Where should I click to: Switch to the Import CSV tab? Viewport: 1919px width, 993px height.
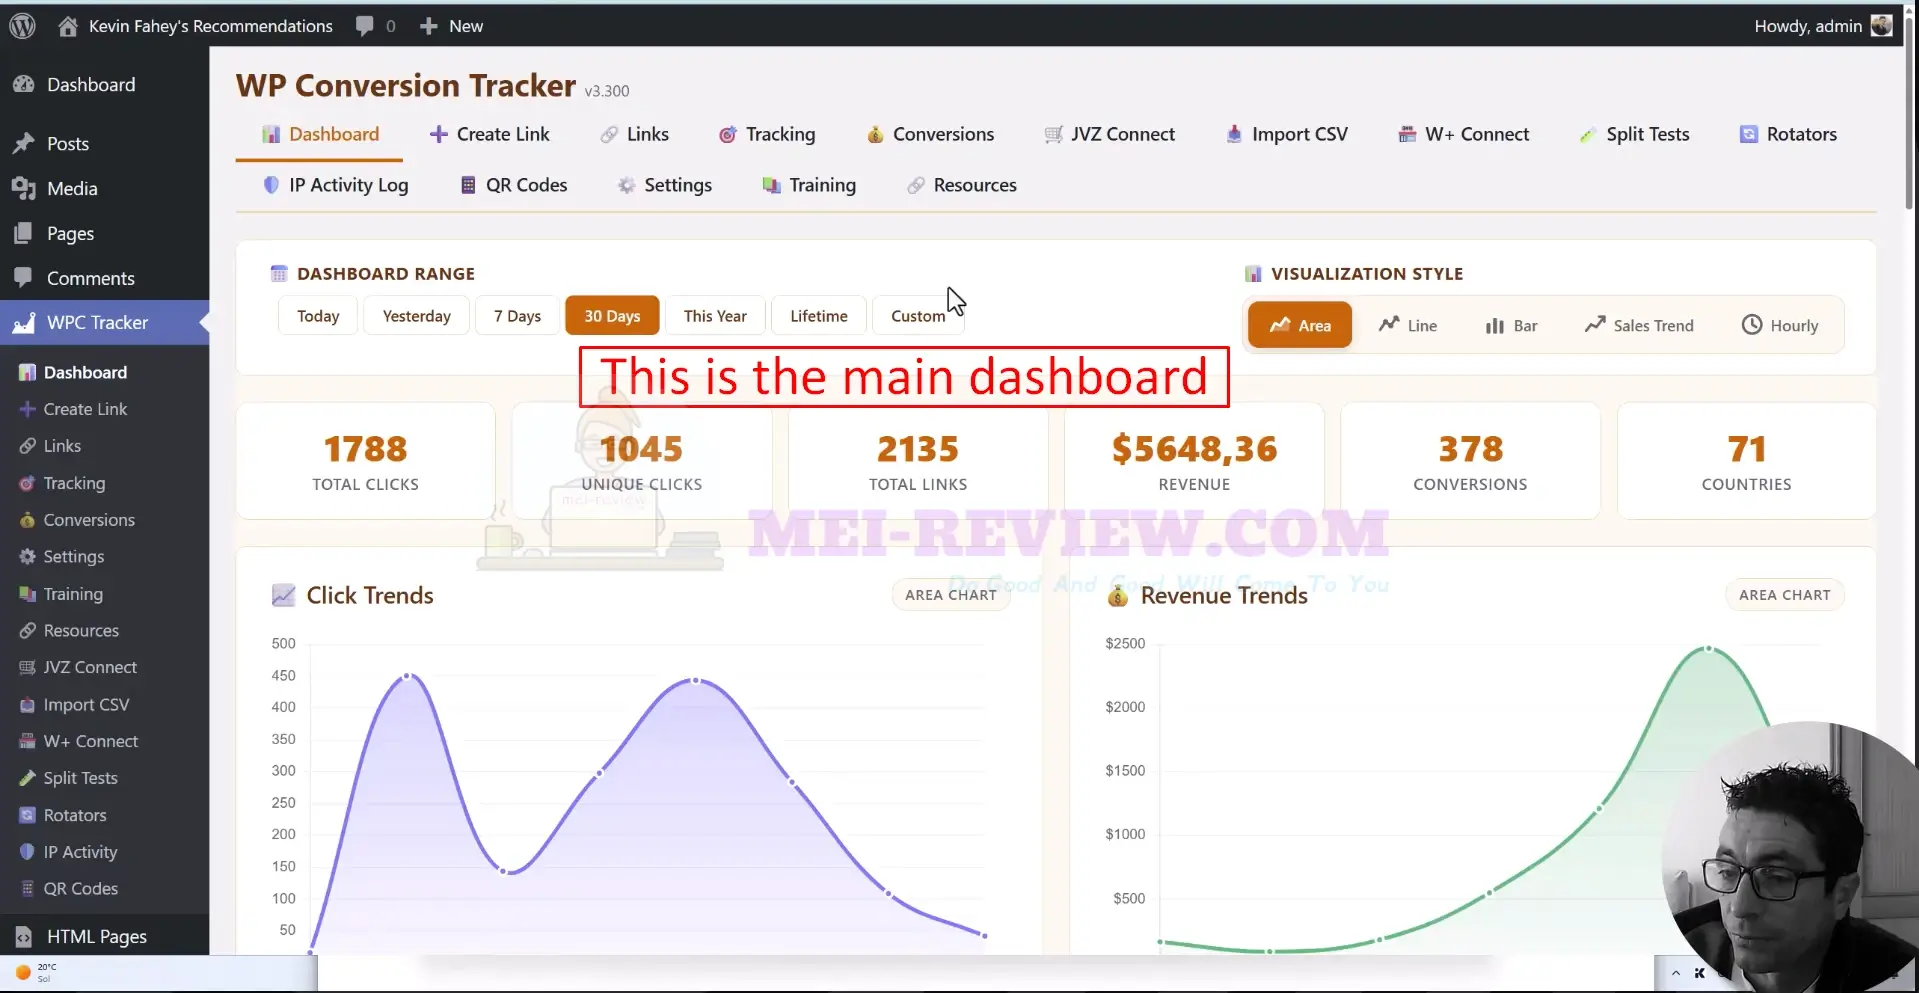tap(1287, 134)
